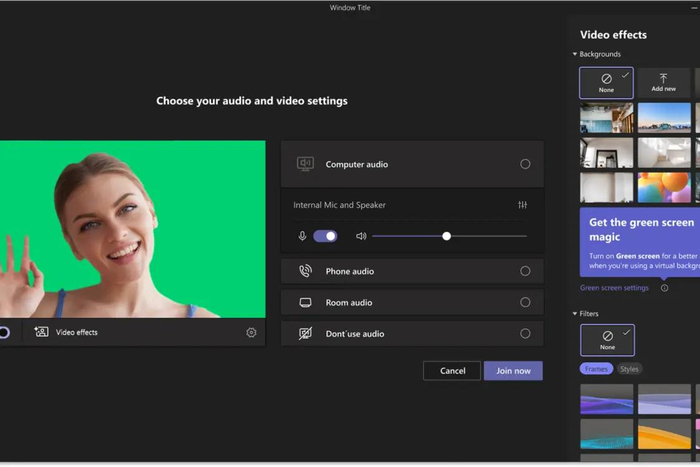Viewport: 700px width, 467px height.
Task: Select the Phone audio radio button
Action: (525, 271)
